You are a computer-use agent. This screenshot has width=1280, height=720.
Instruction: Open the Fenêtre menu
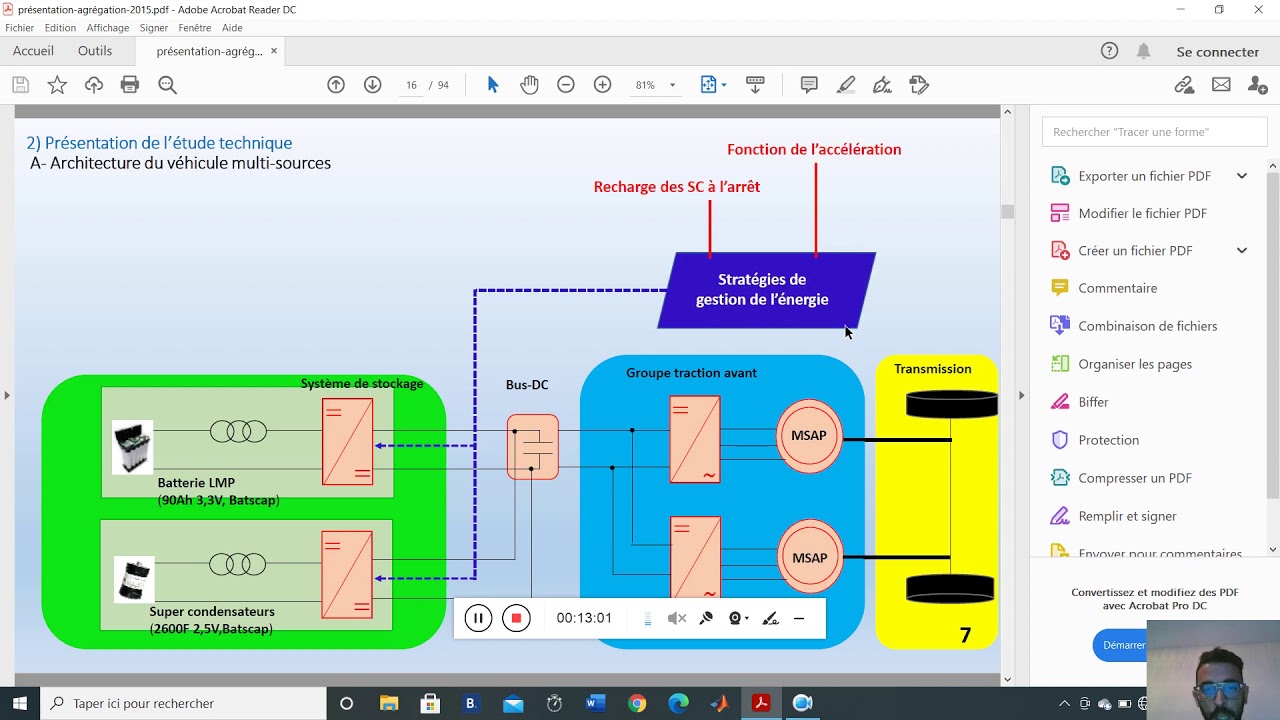click(x=195, y=28)
